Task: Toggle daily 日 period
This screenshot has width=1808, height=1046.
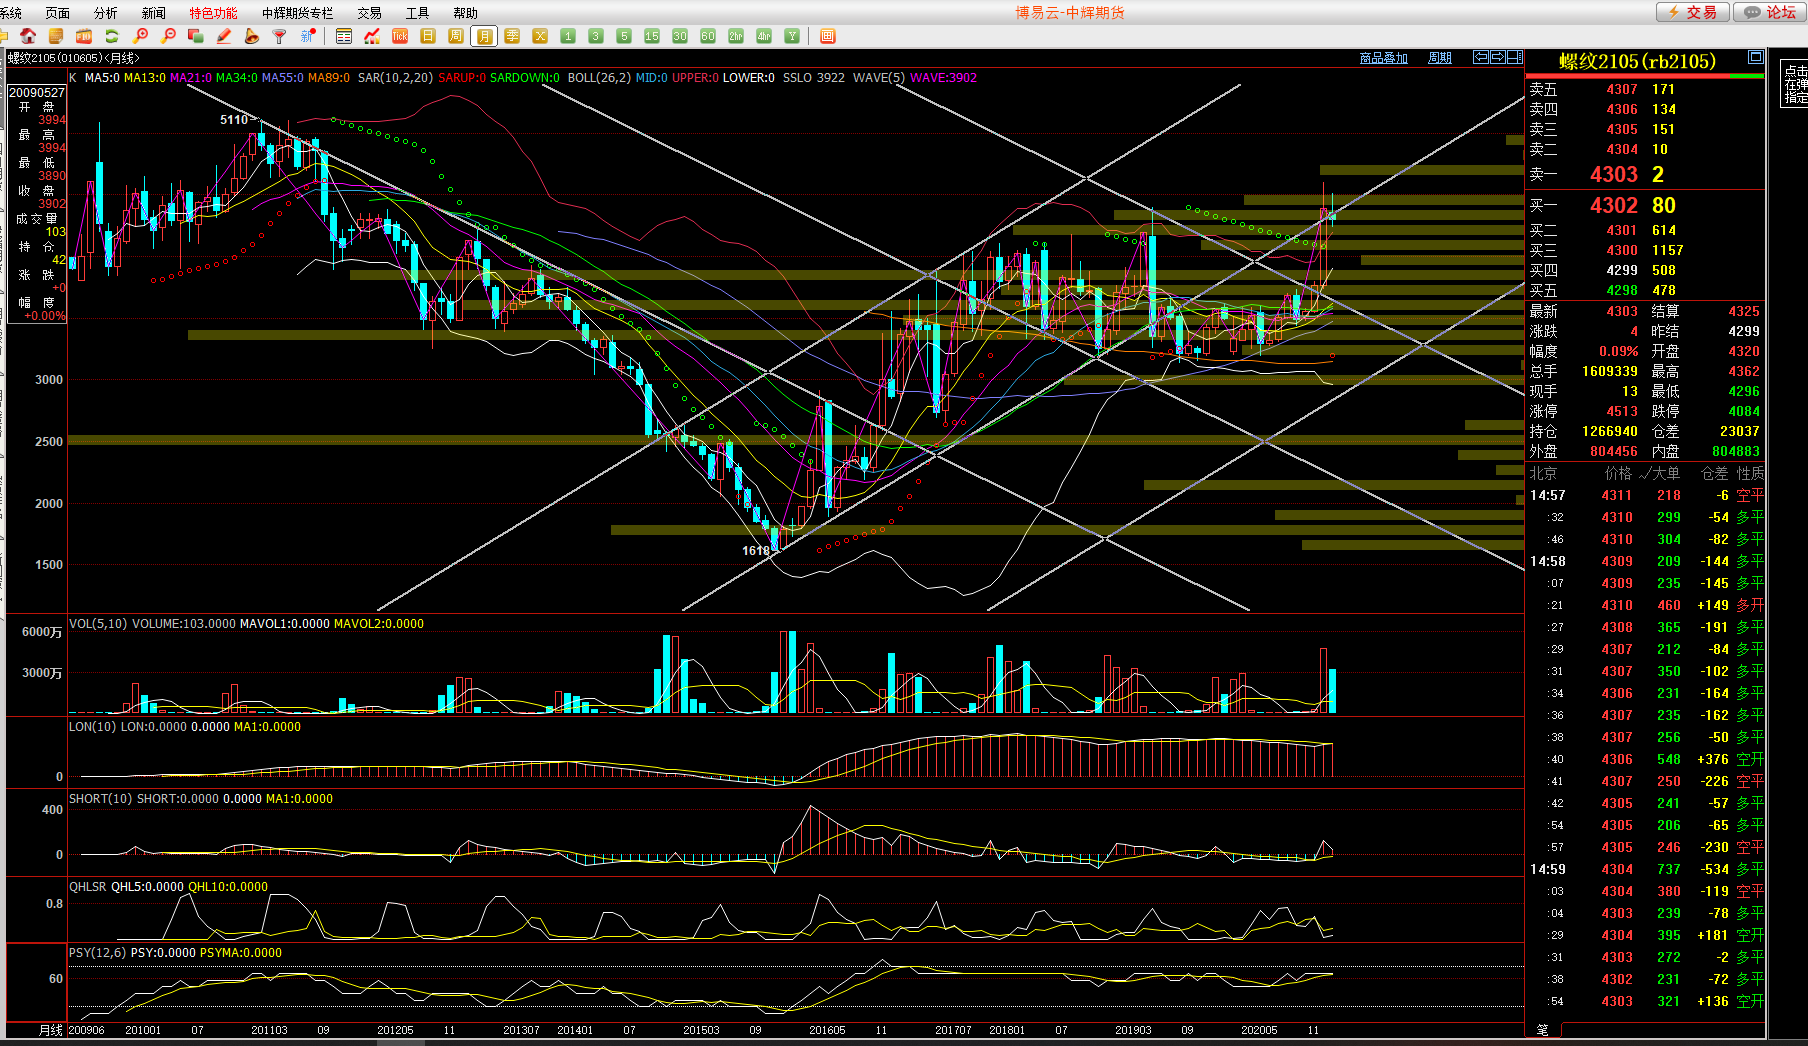Action: [x=428, y=36]
